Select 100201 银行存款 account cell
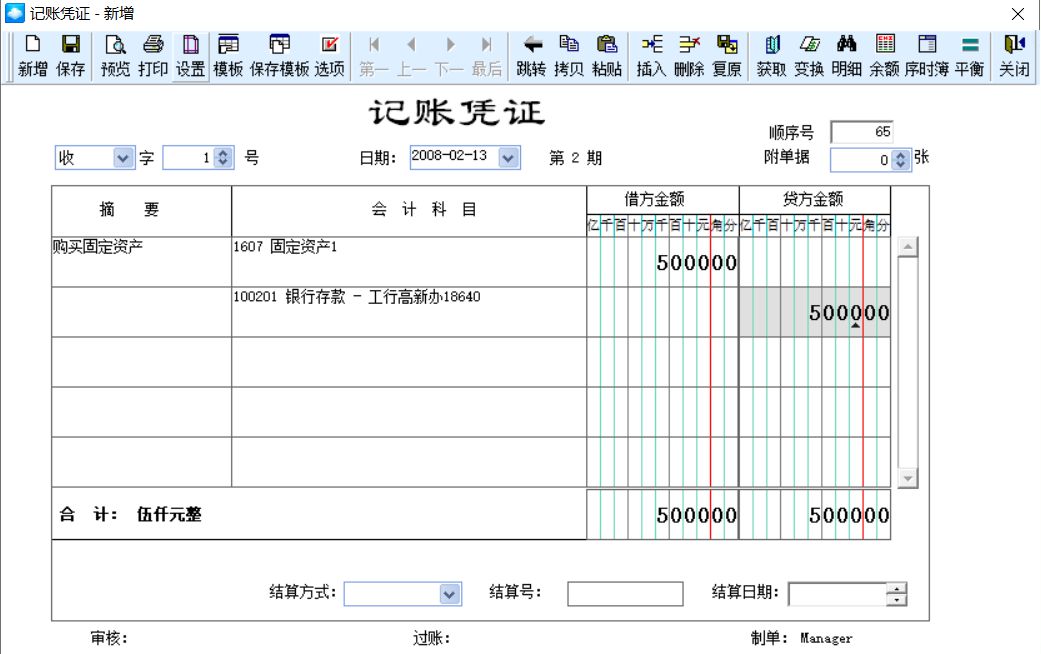1041x654 pixels. point(409,312)
